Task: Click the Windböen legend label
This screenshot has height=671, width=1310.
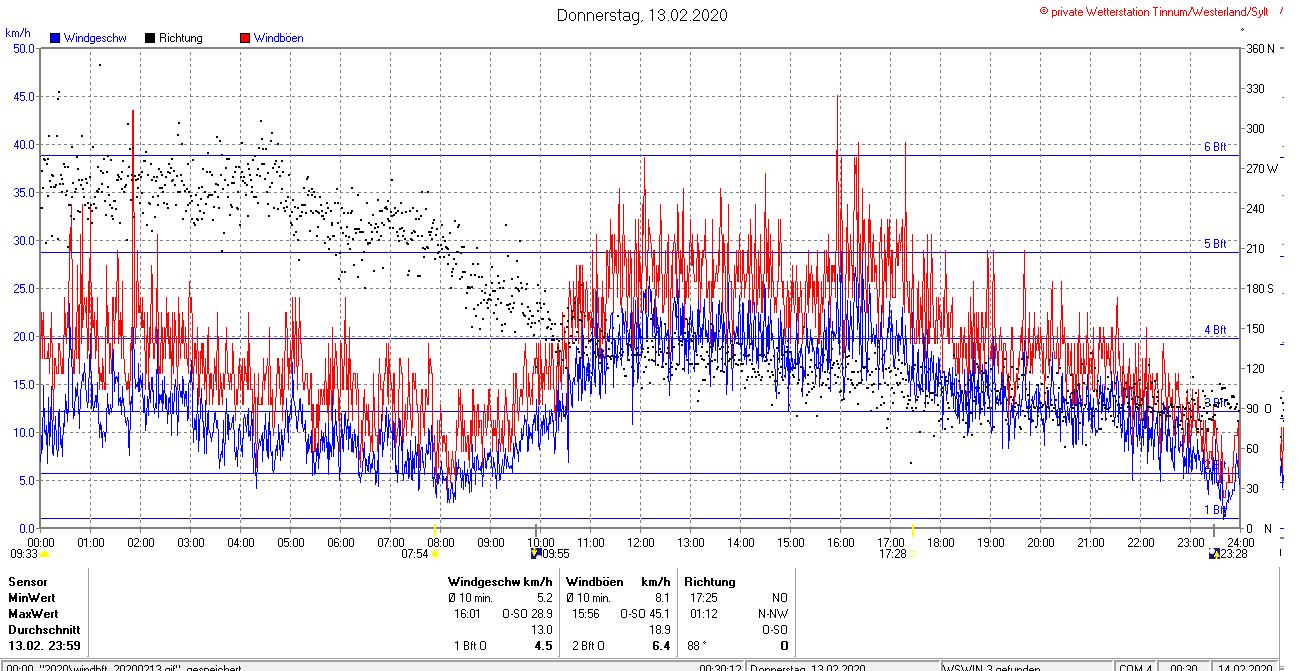Action: (x=279, y=38)
